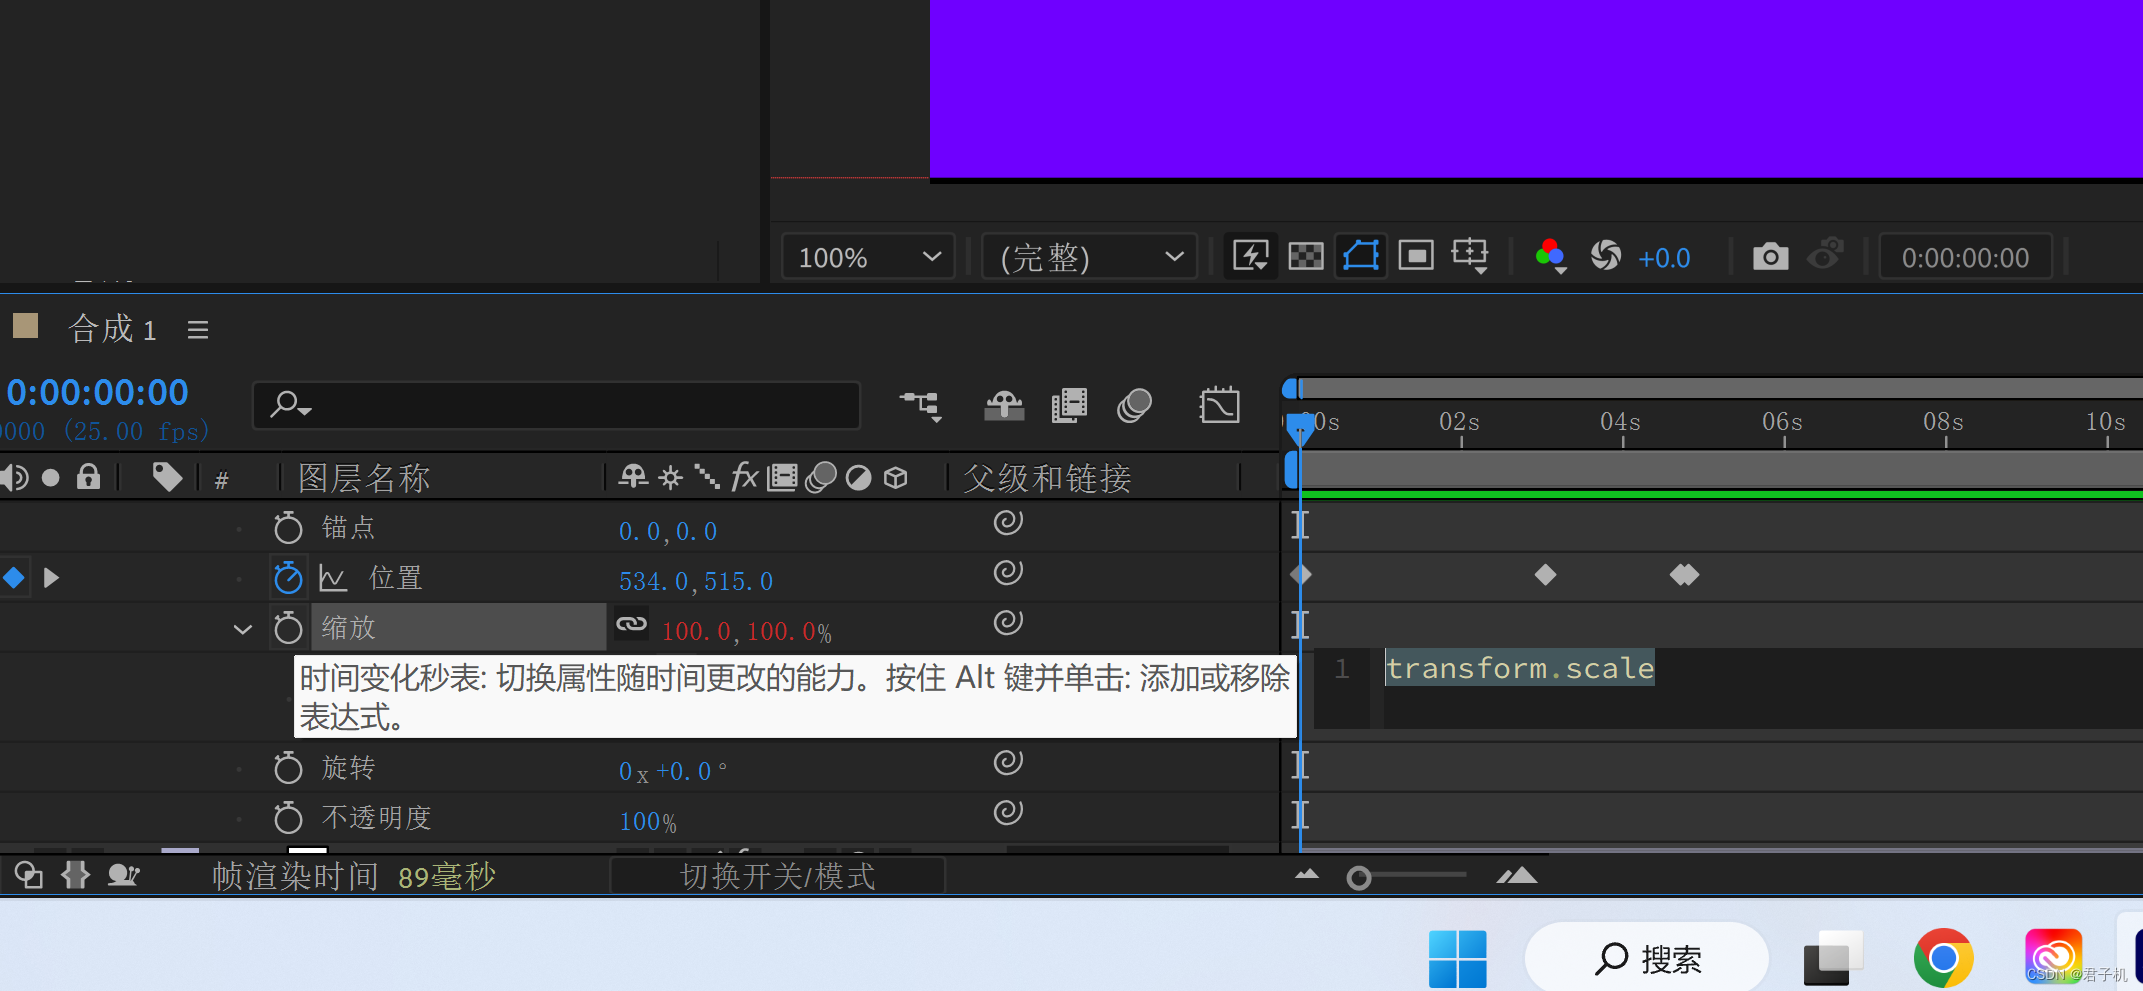Toggle the 缩放 stopwatch
Viewport: 2143px width, 991px height.
point(288,627)
